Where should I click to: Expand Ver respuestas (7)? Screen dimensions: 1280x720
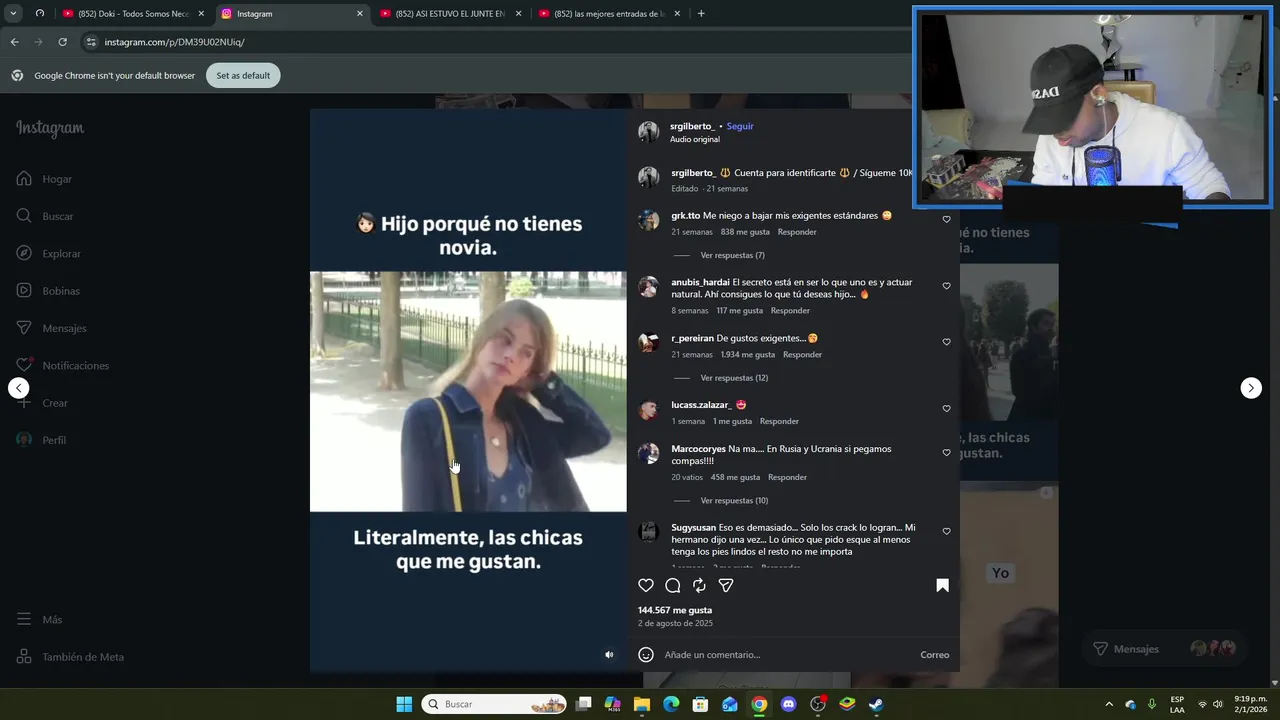pyautogui.click(x=732, y=255)
